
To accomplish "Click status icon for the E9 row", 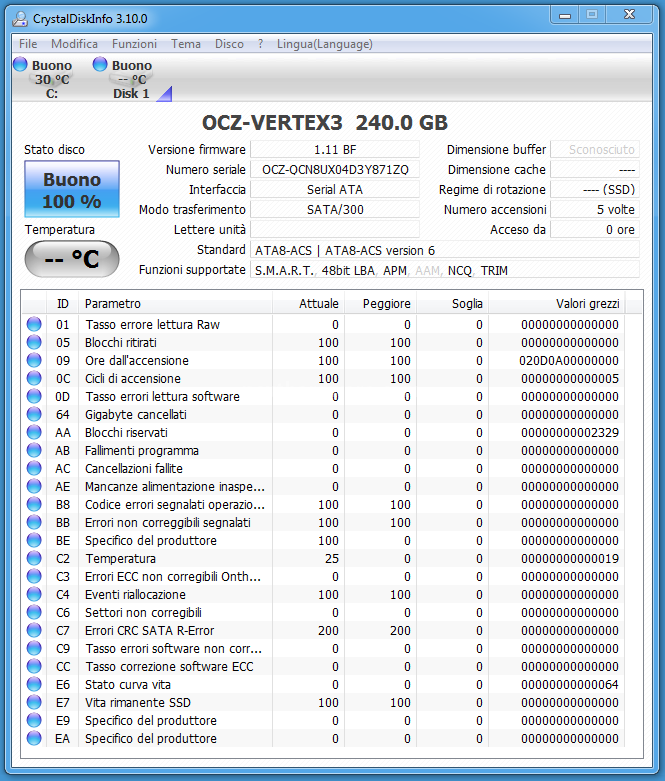I will [x=34, y=720].
